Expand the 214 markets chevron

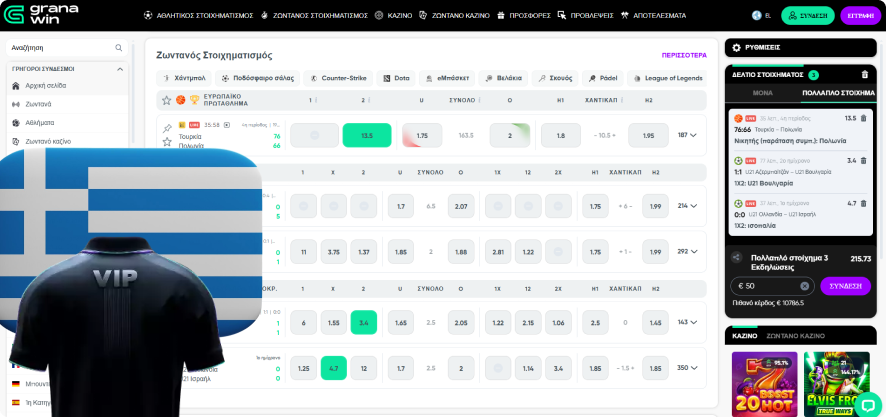coord(687,206)
